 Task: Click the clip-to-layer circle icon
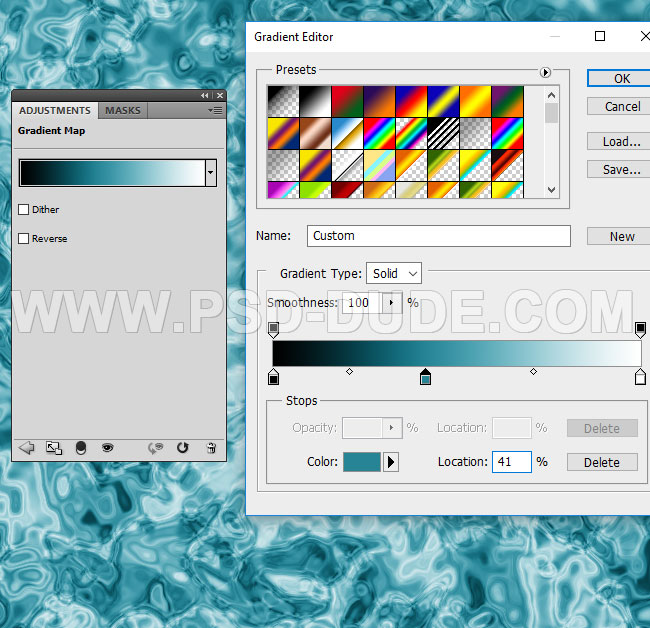click(x=81, y=448)
